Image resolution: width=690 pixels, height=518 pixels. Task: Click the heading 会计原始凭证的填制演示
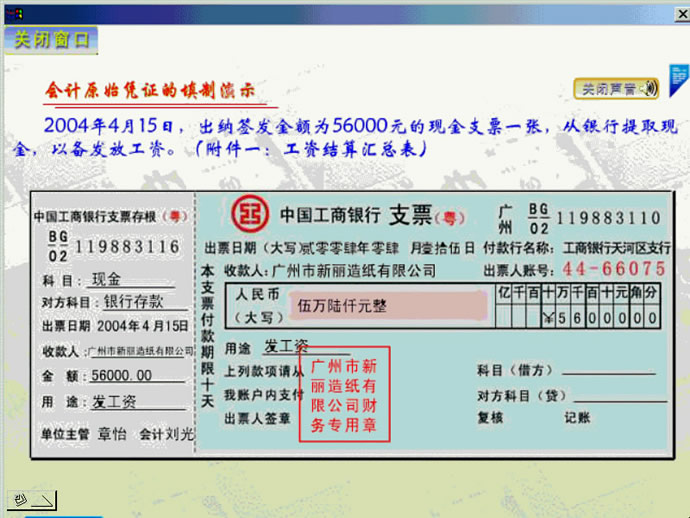tap(150, 90)
